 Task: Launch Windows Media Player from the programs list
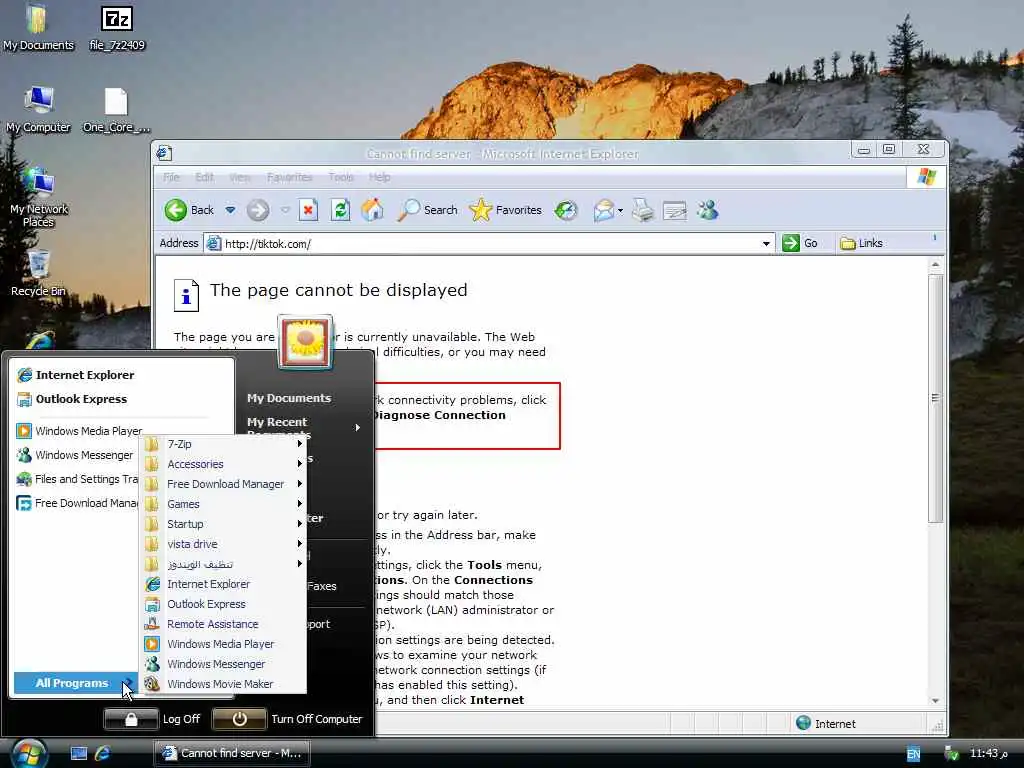pyautogui.click(x=225, y=644)
